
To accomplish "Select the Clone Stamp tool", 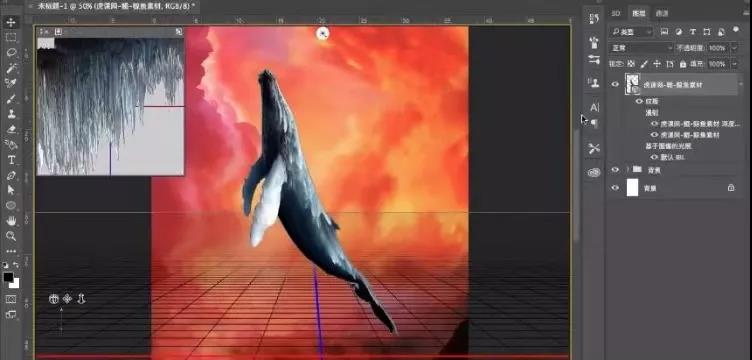I will (x=11, y=114).
